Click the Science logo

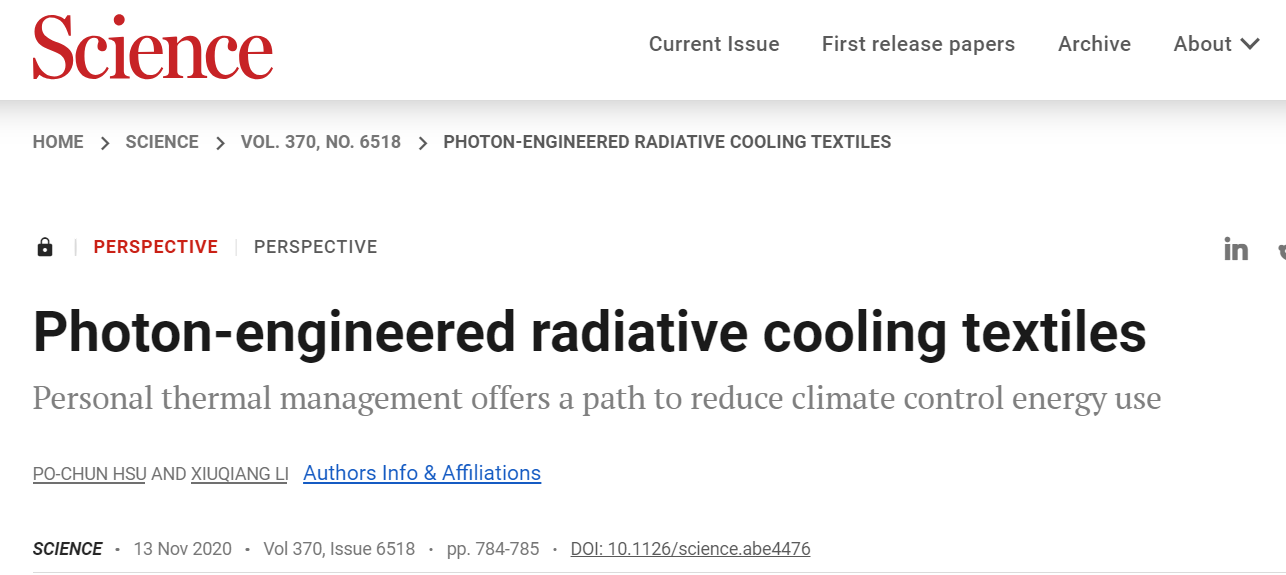coord(153,46)
